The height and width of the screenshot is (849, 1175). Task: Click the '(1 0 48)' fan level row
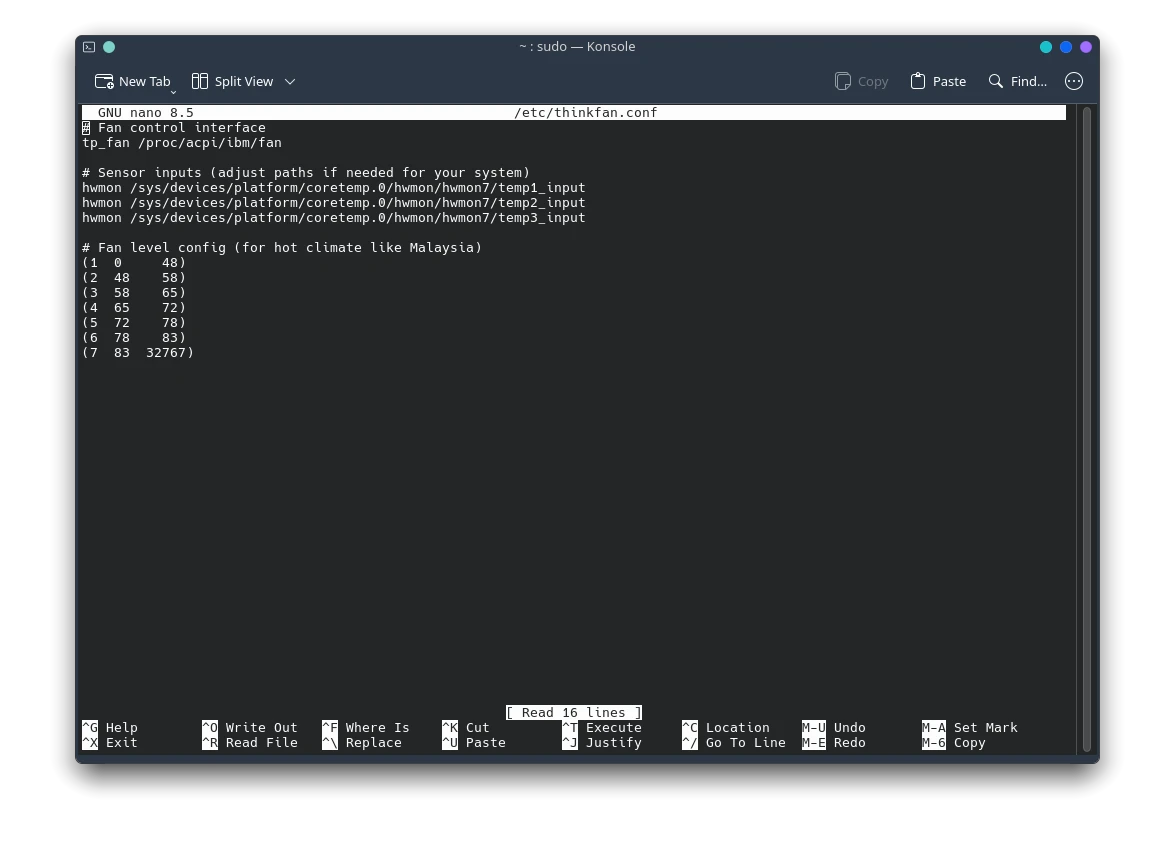[x=134, y=262]
